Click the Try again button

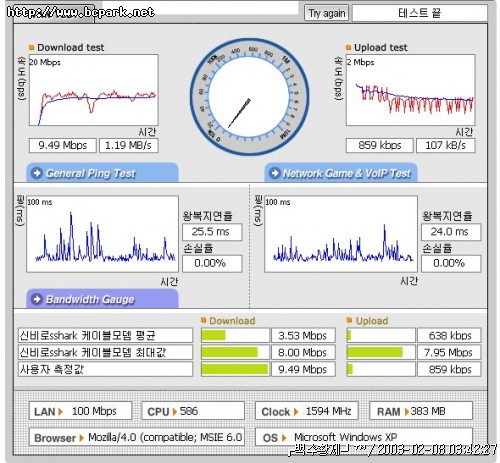326,13
